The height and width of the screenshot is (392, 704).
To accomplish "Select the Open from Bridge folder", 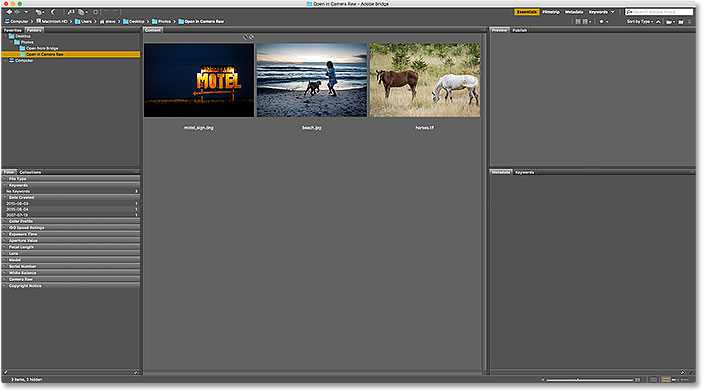I will (x=42, y=48).
